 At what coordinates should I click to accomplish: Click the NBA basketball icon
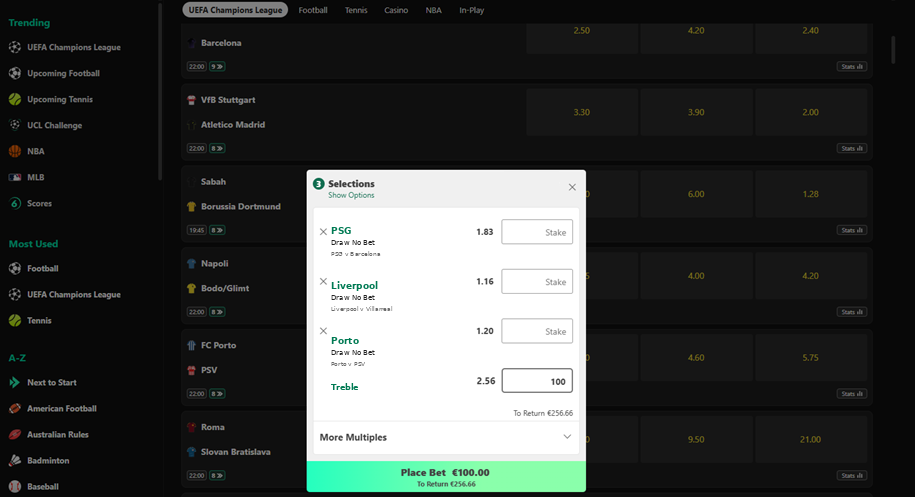(15, 151)
